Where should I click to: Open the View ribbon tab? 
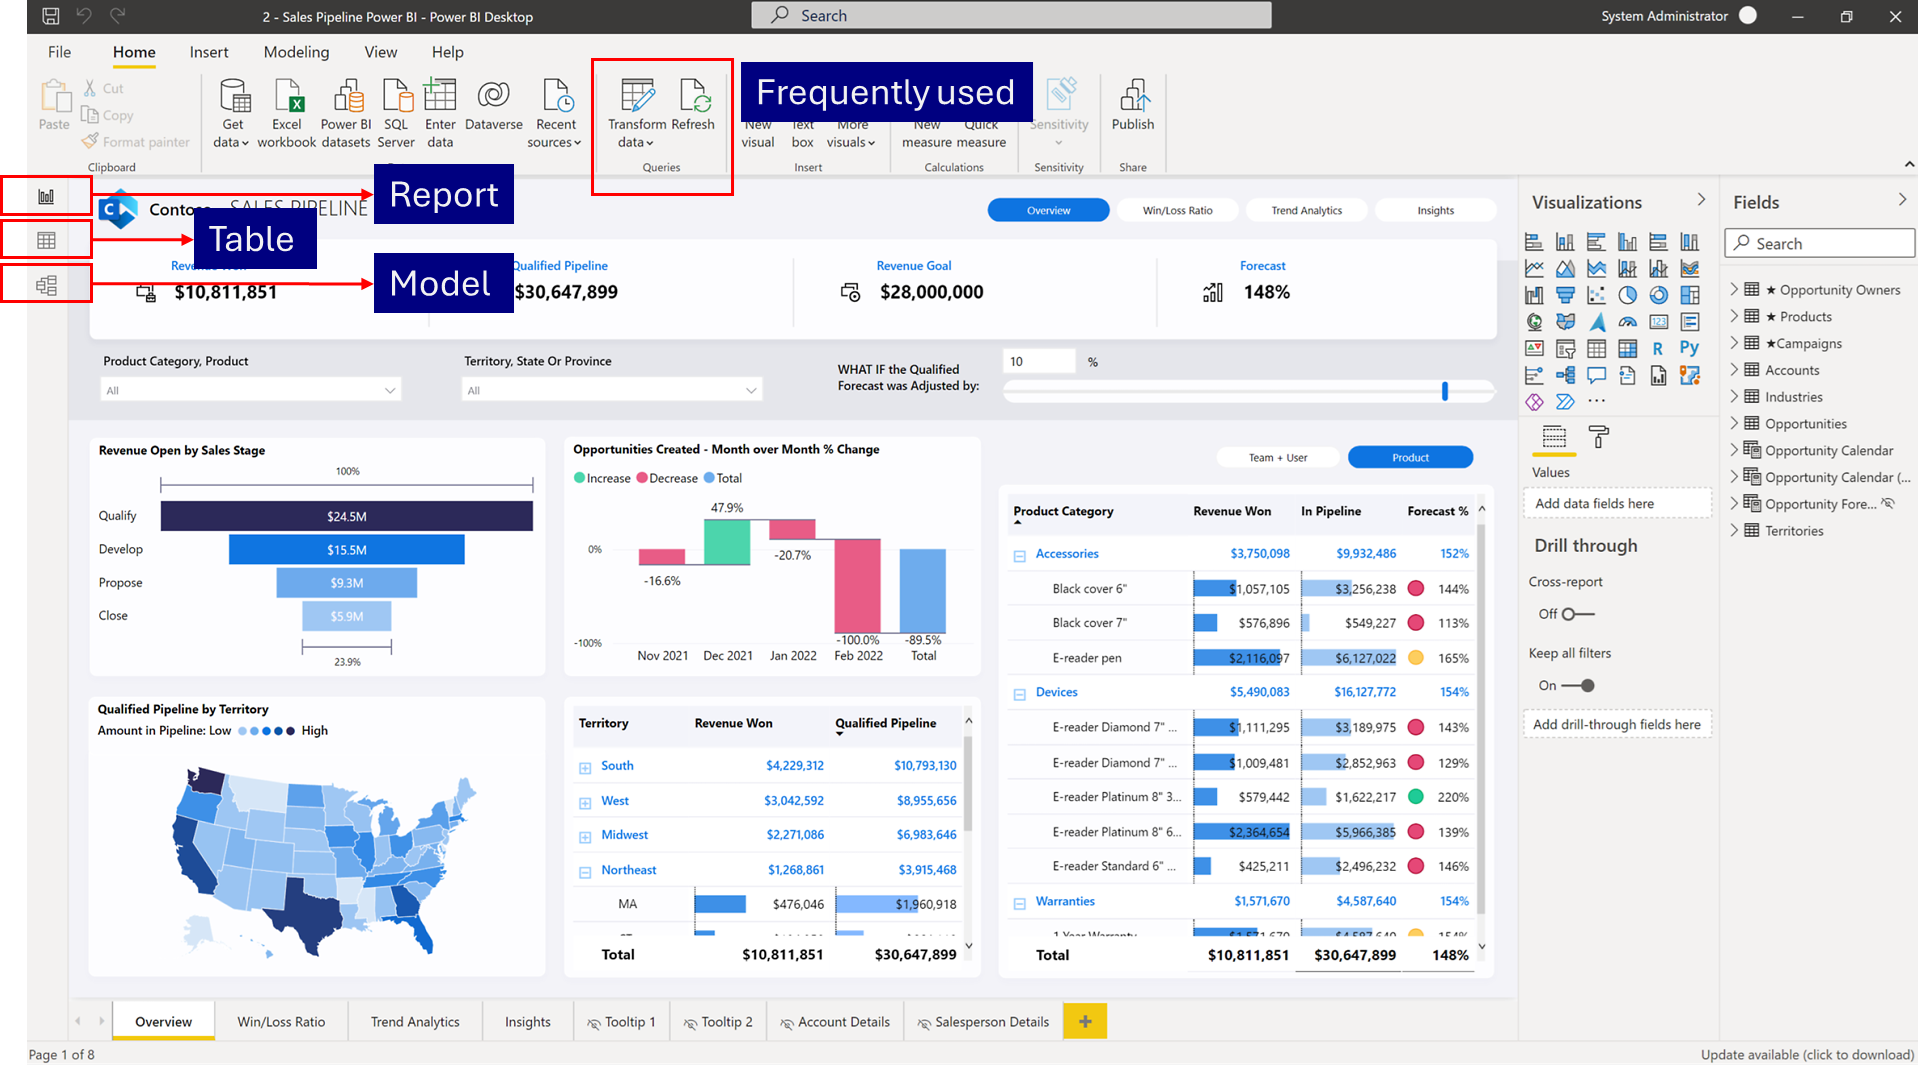pyautogui.click(x=380, y=52)
